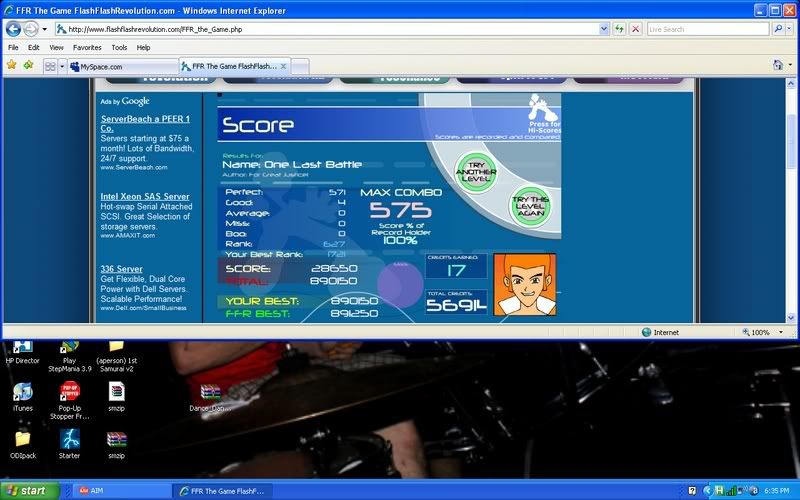This screenshot has width=800, height=500.
Task: Expand the address bar URL dropdown
Action: 604,29
